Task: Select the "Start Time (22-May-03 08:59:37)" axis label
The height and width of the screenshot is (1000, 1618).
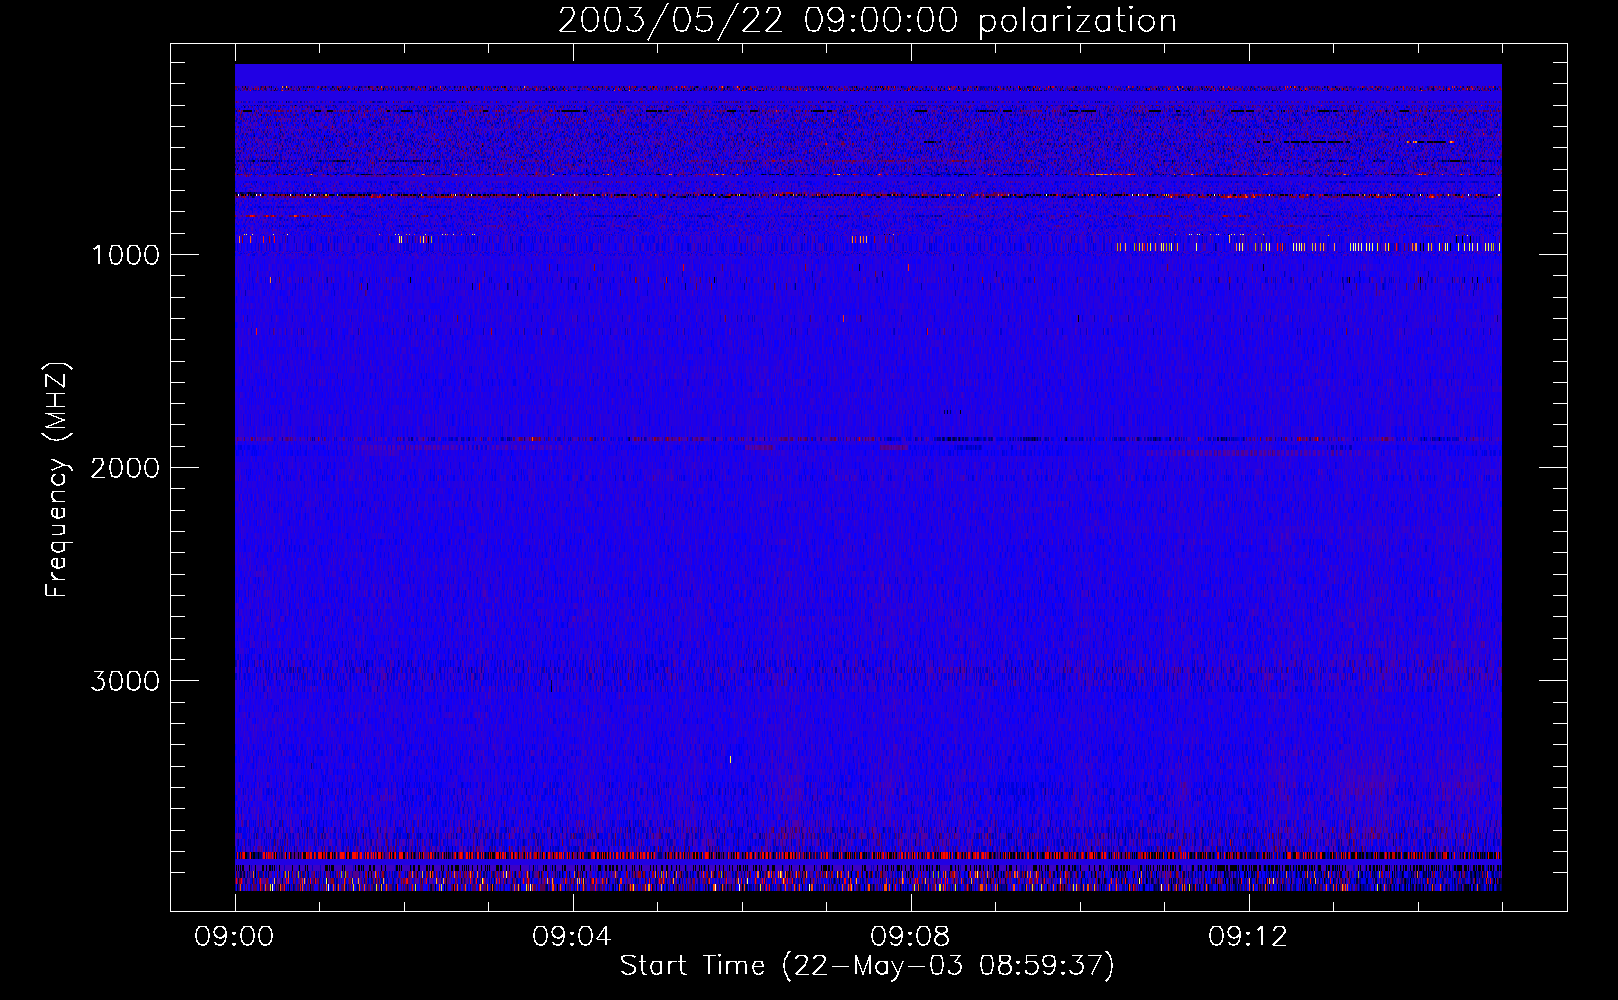Action: coord(867,966)
